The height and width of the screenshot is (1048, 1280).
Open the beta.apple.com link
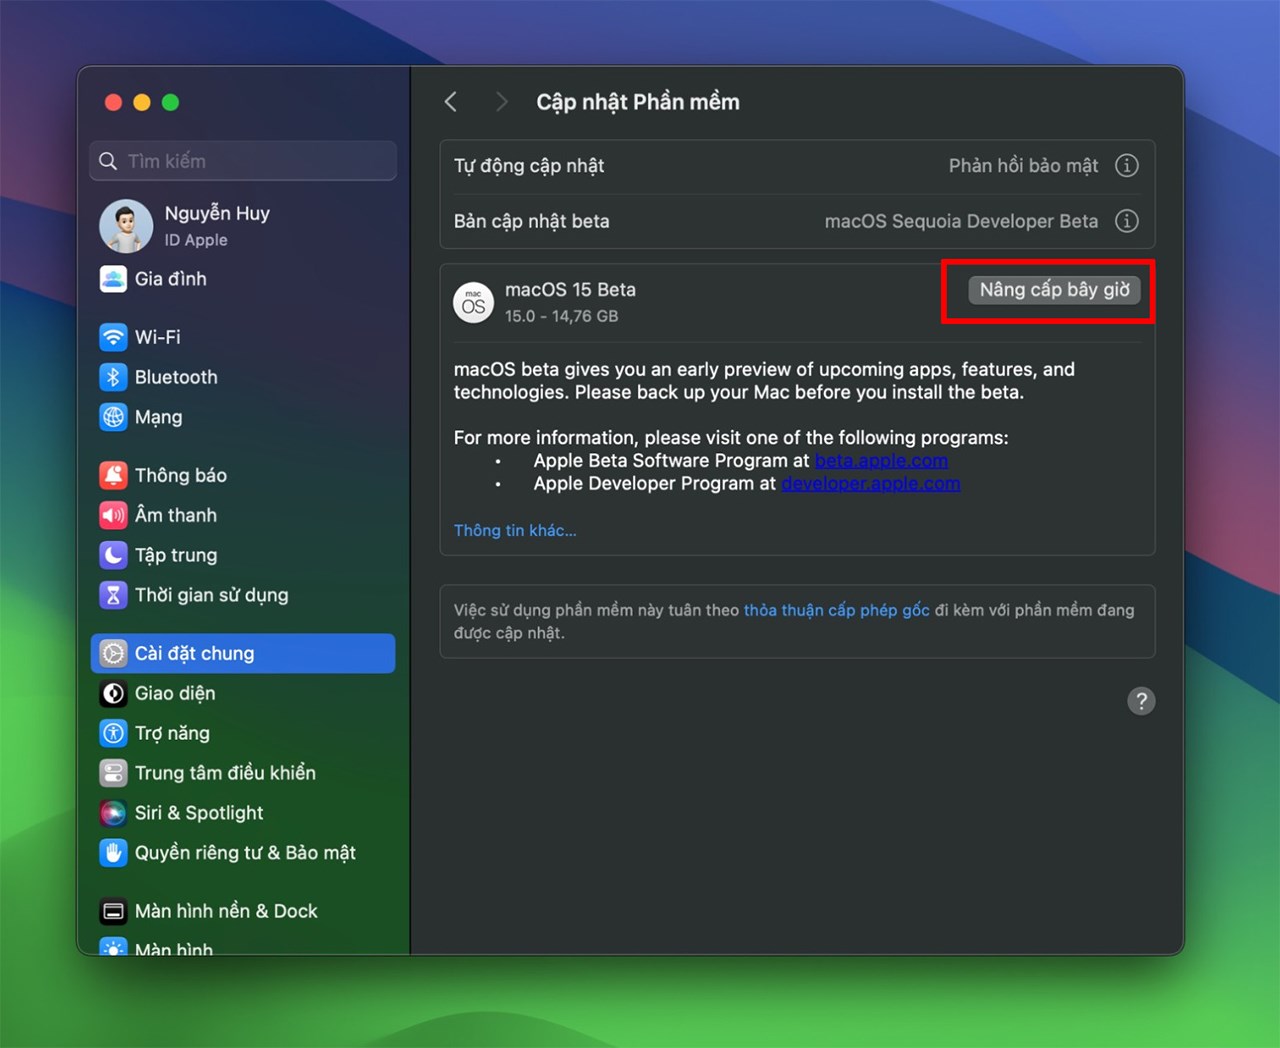pos(881,461)
